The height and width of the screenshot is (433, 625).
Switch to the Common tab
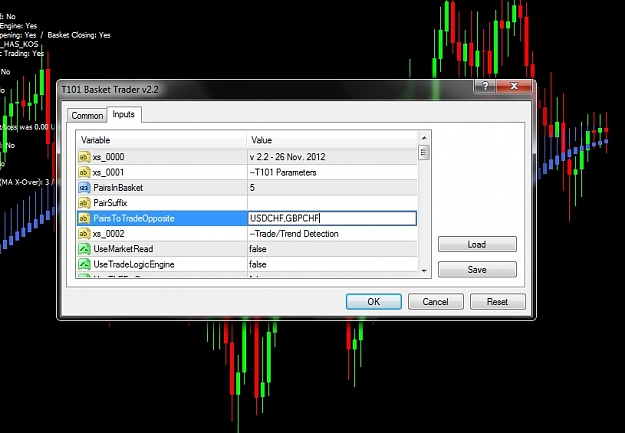pos(87,116)
